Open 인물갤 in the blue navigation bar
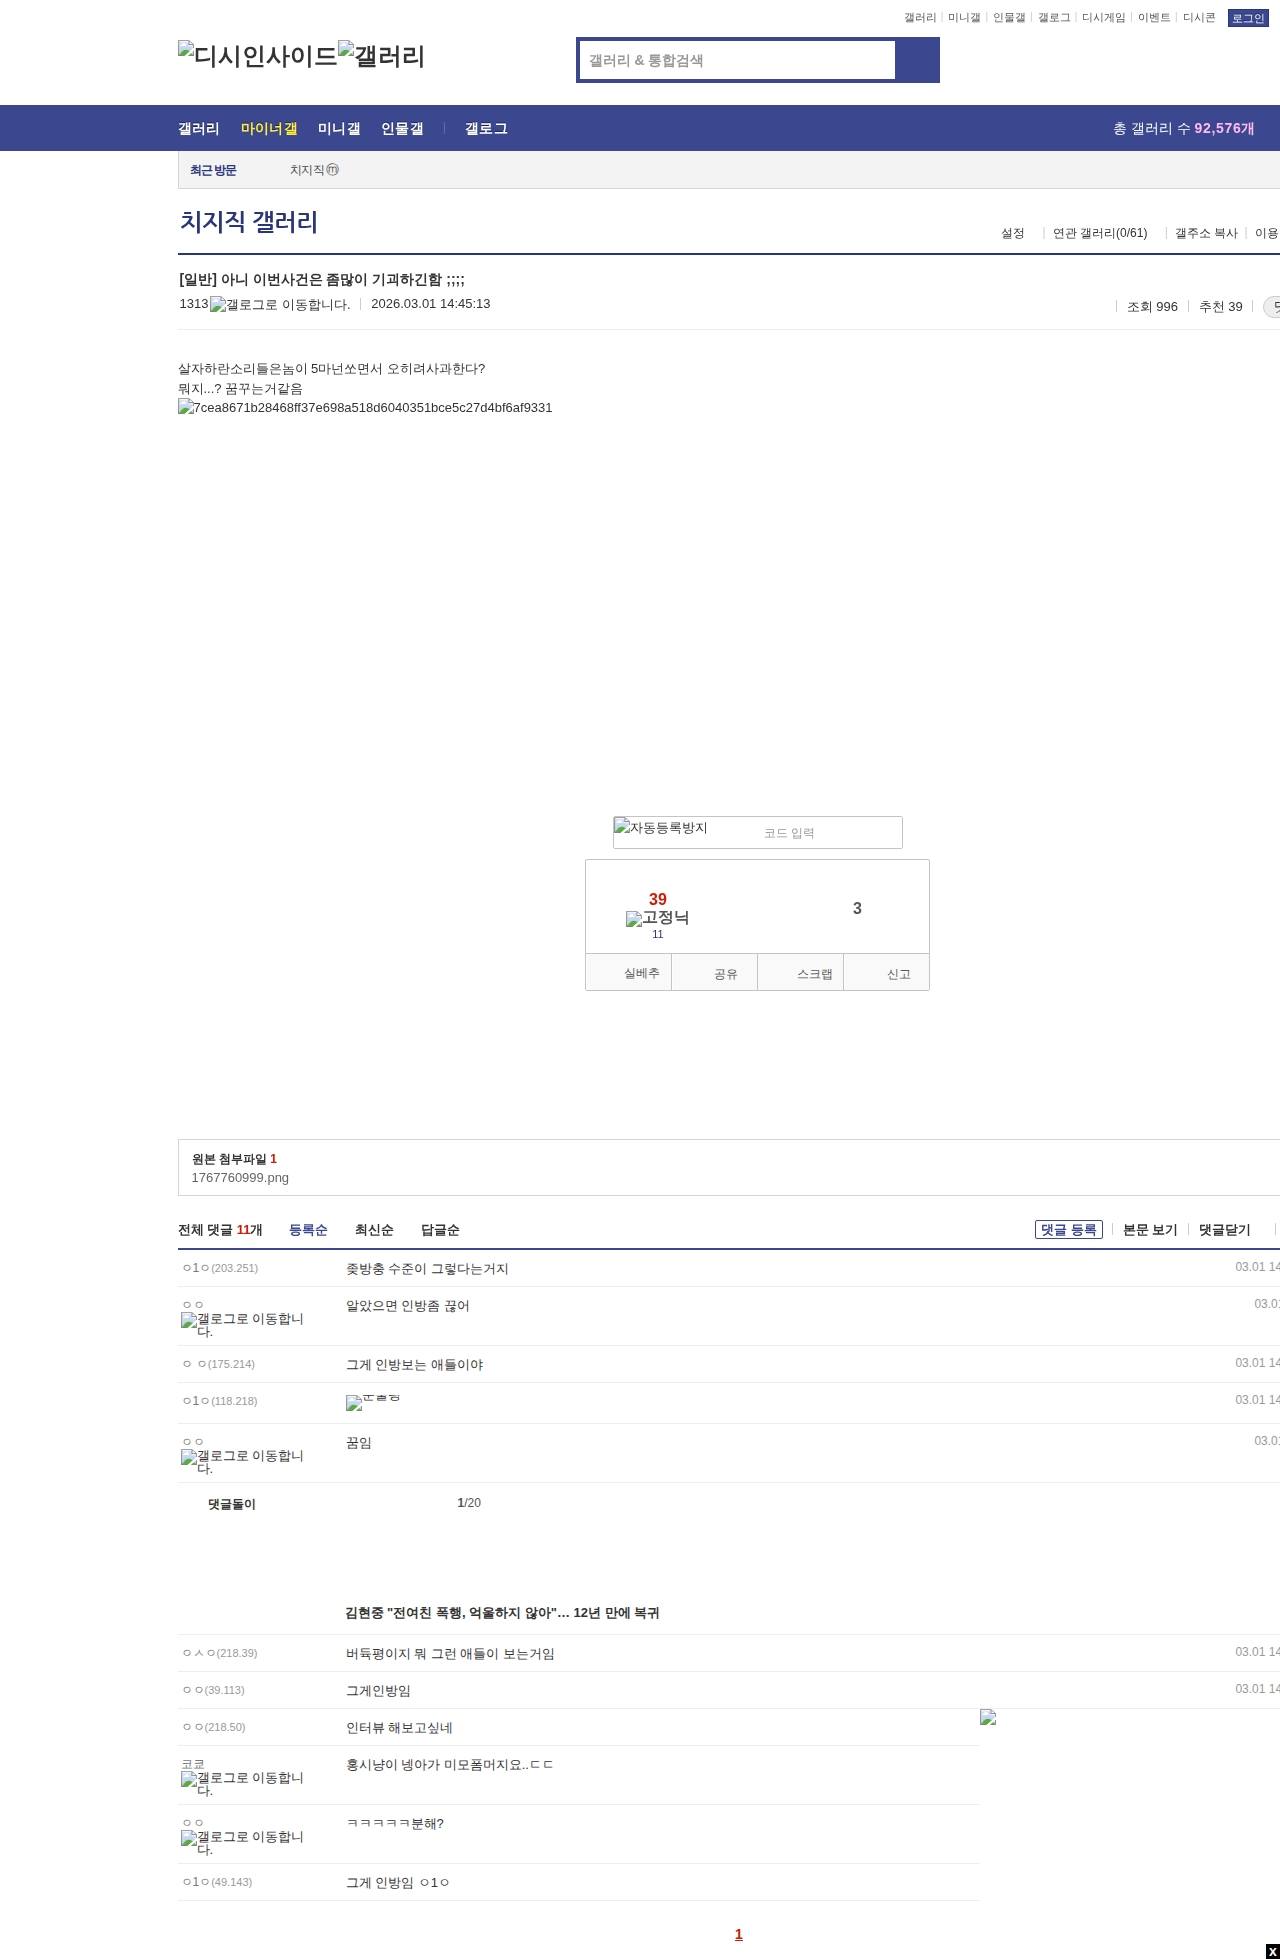The image size is (1280, 1959). point(402,129)
